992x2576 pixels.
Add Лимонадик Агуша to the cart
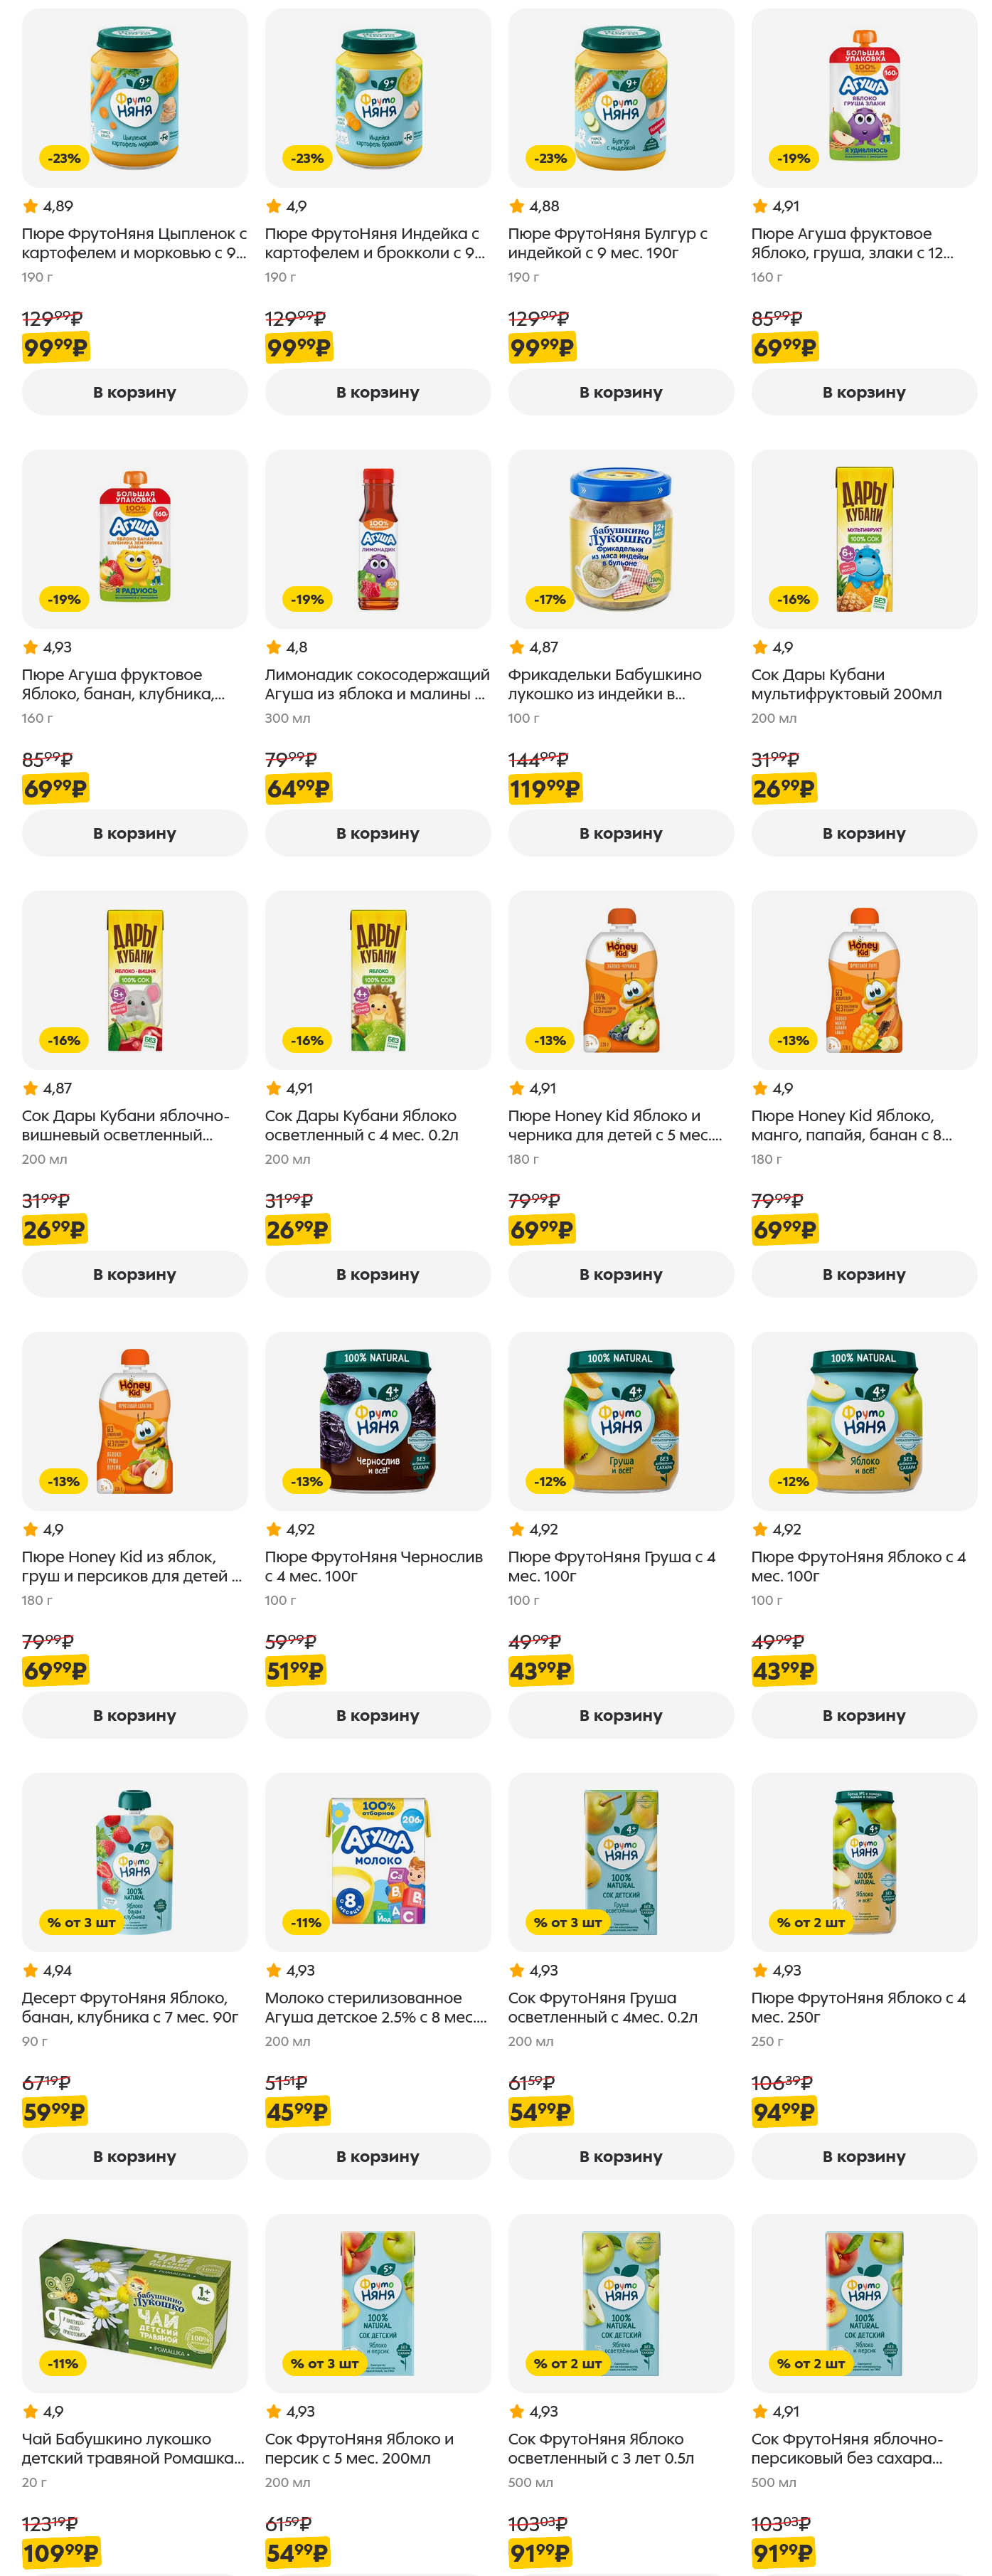point(377,833)
